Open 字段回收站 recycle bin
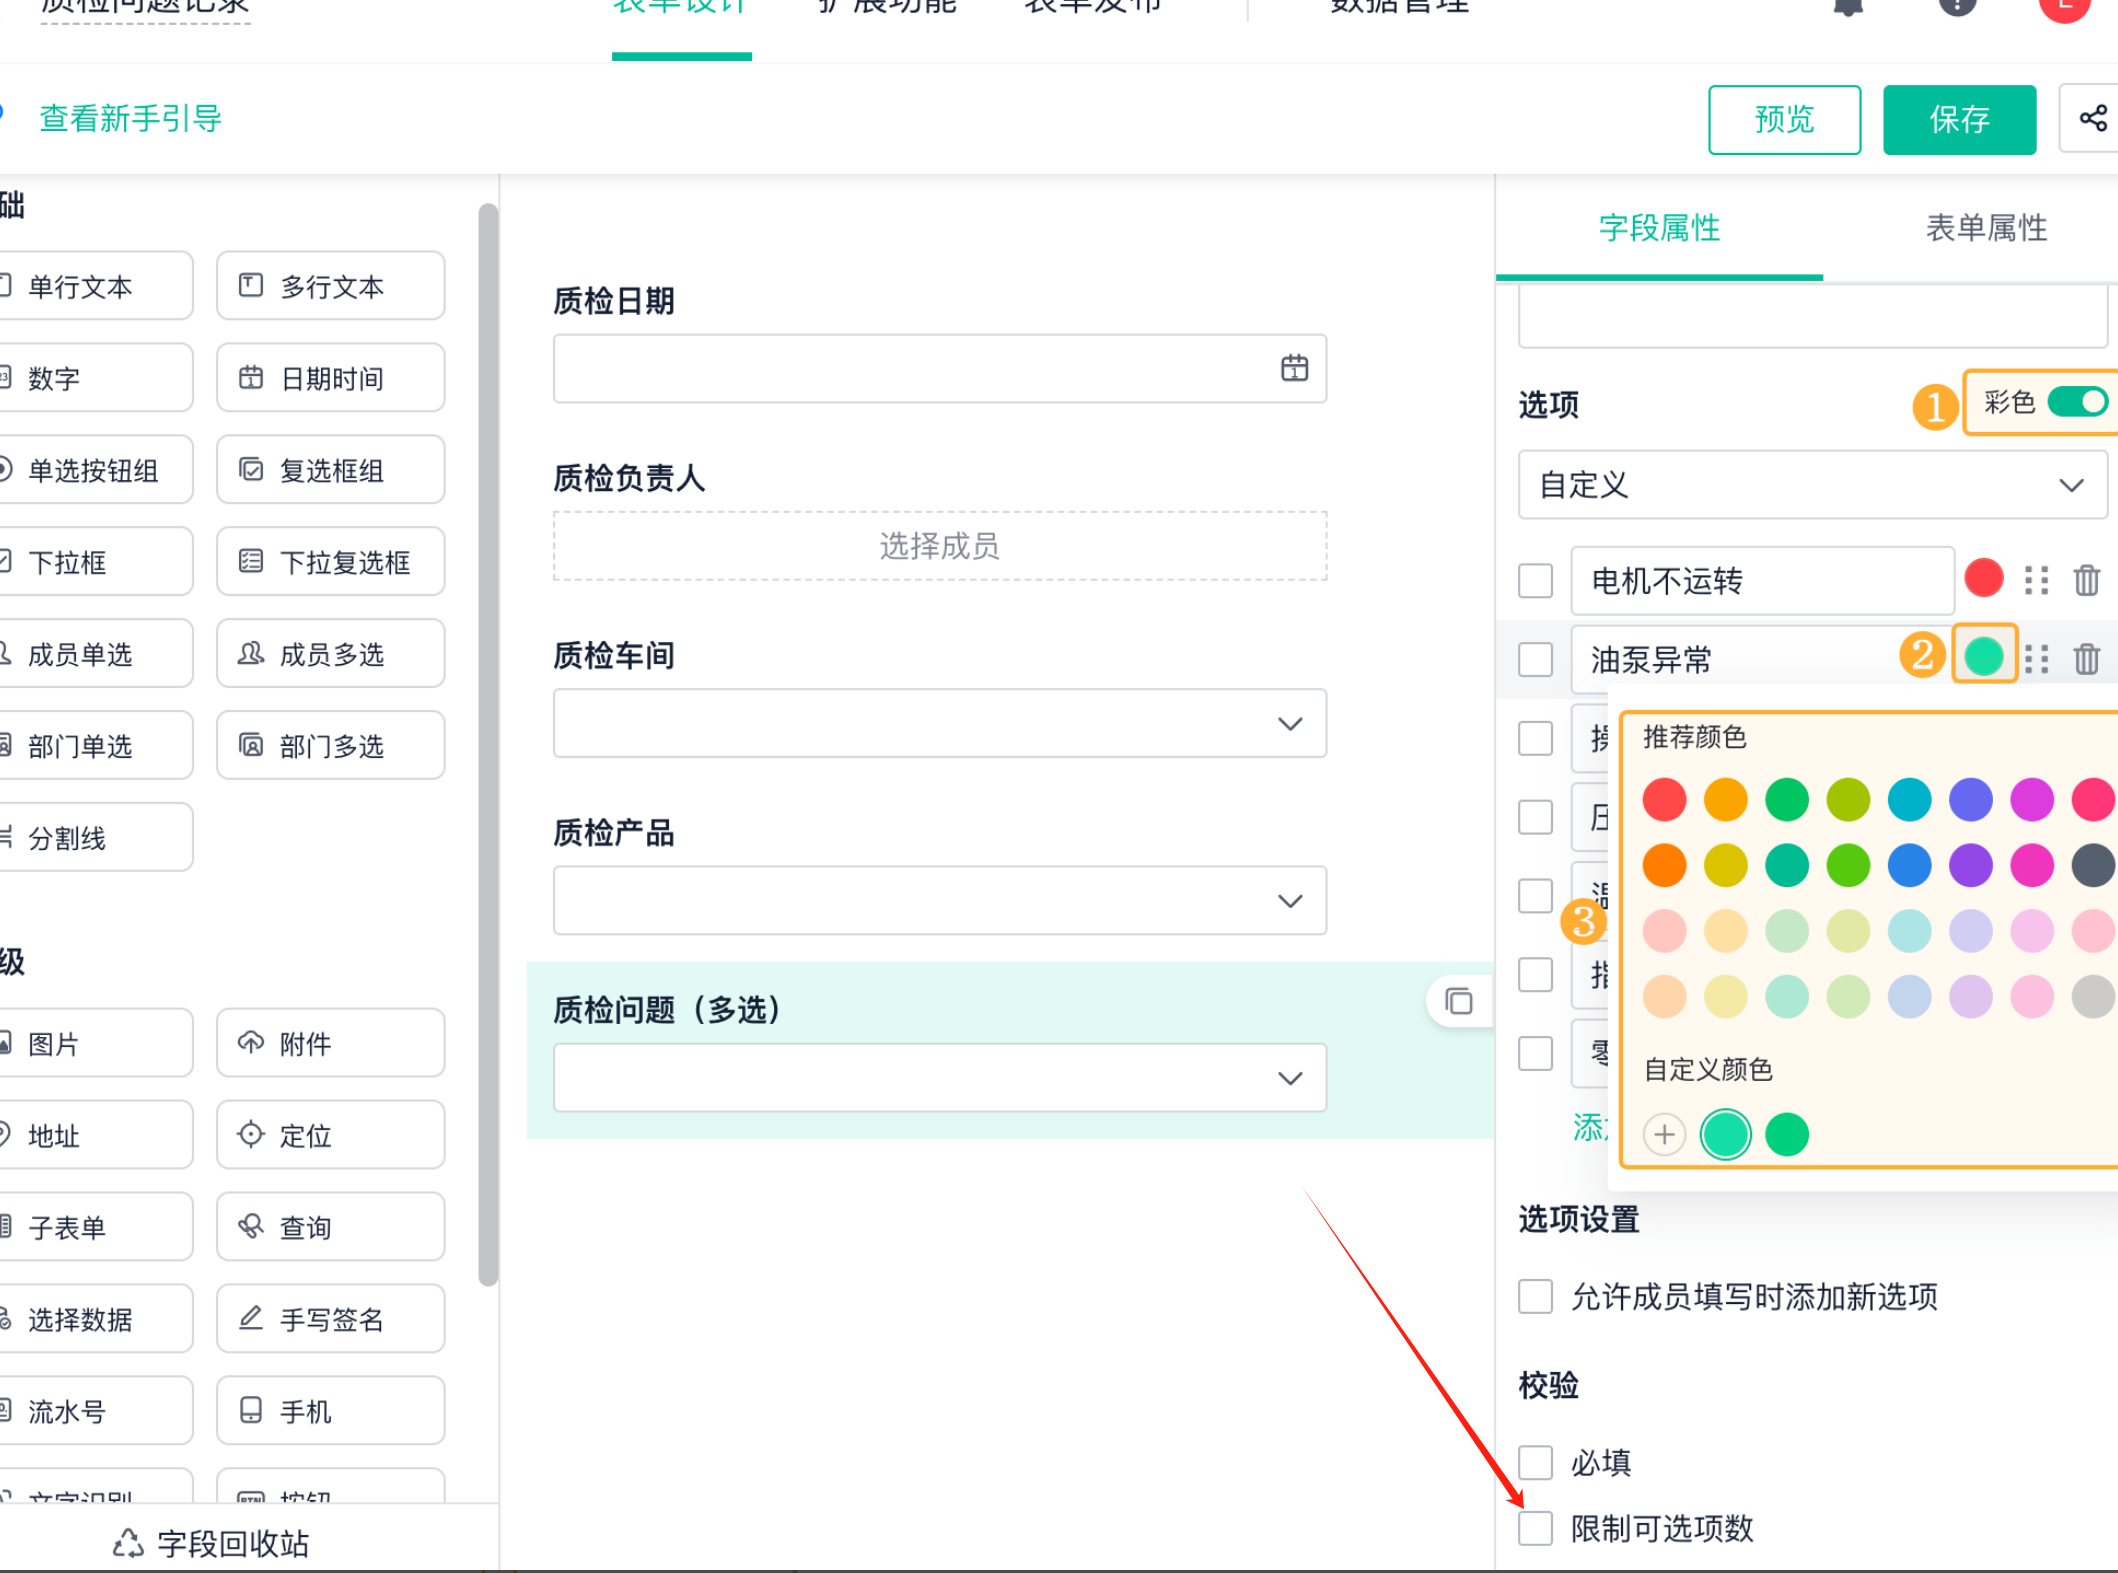Screen dimensions: 2118x1573 pos(210,1543)
